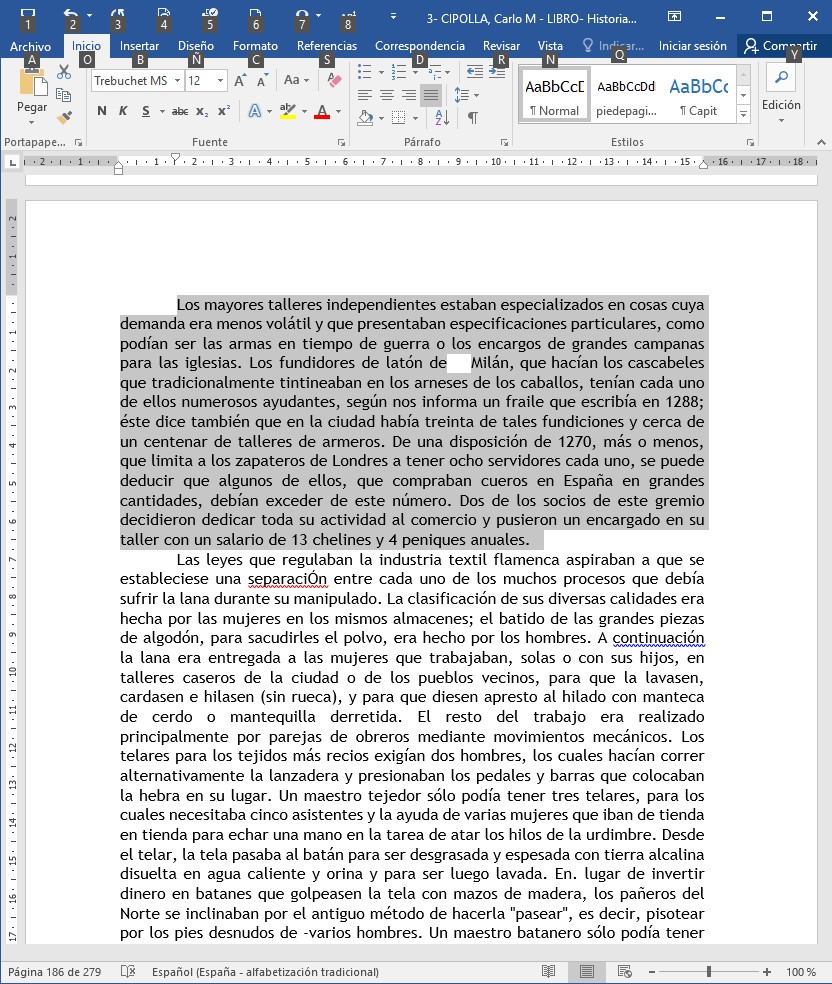Open the highlight color dropdown arrow

[x=304, y=112]
